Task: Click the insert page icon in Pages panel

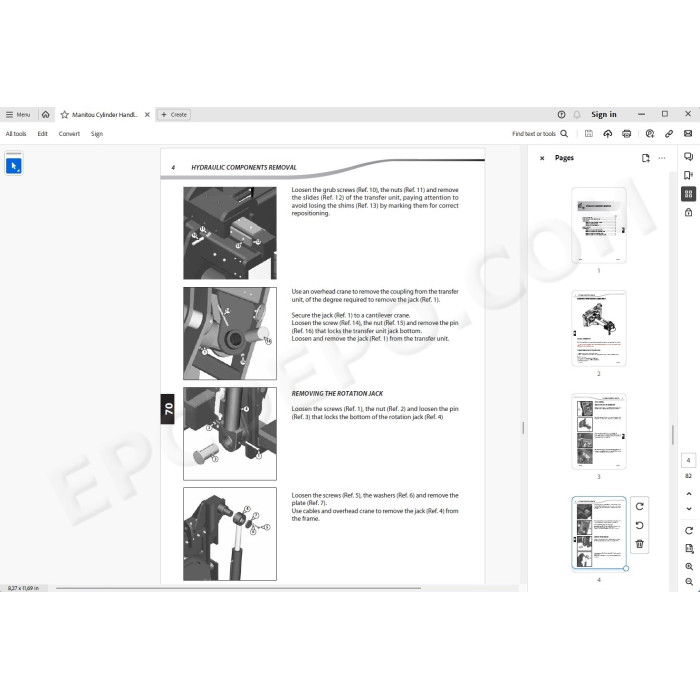Action: point(646,158)
